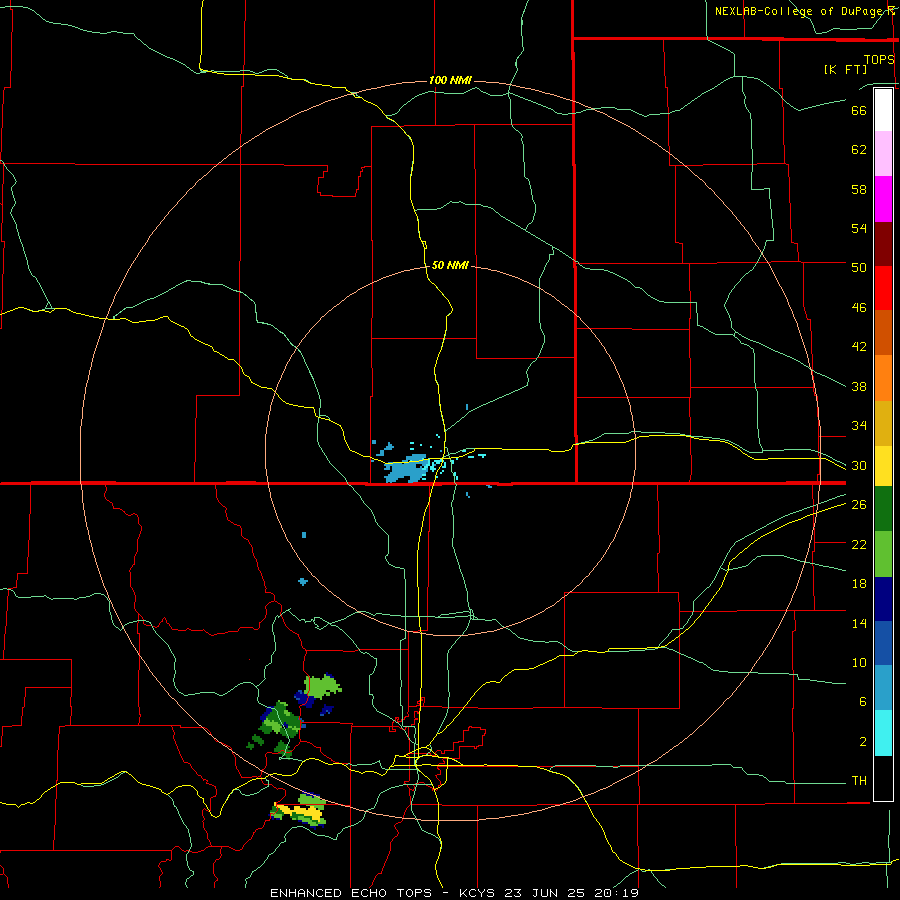900x900 pixels.
Task: Select the light green legend band
Action: pos(883,554)
